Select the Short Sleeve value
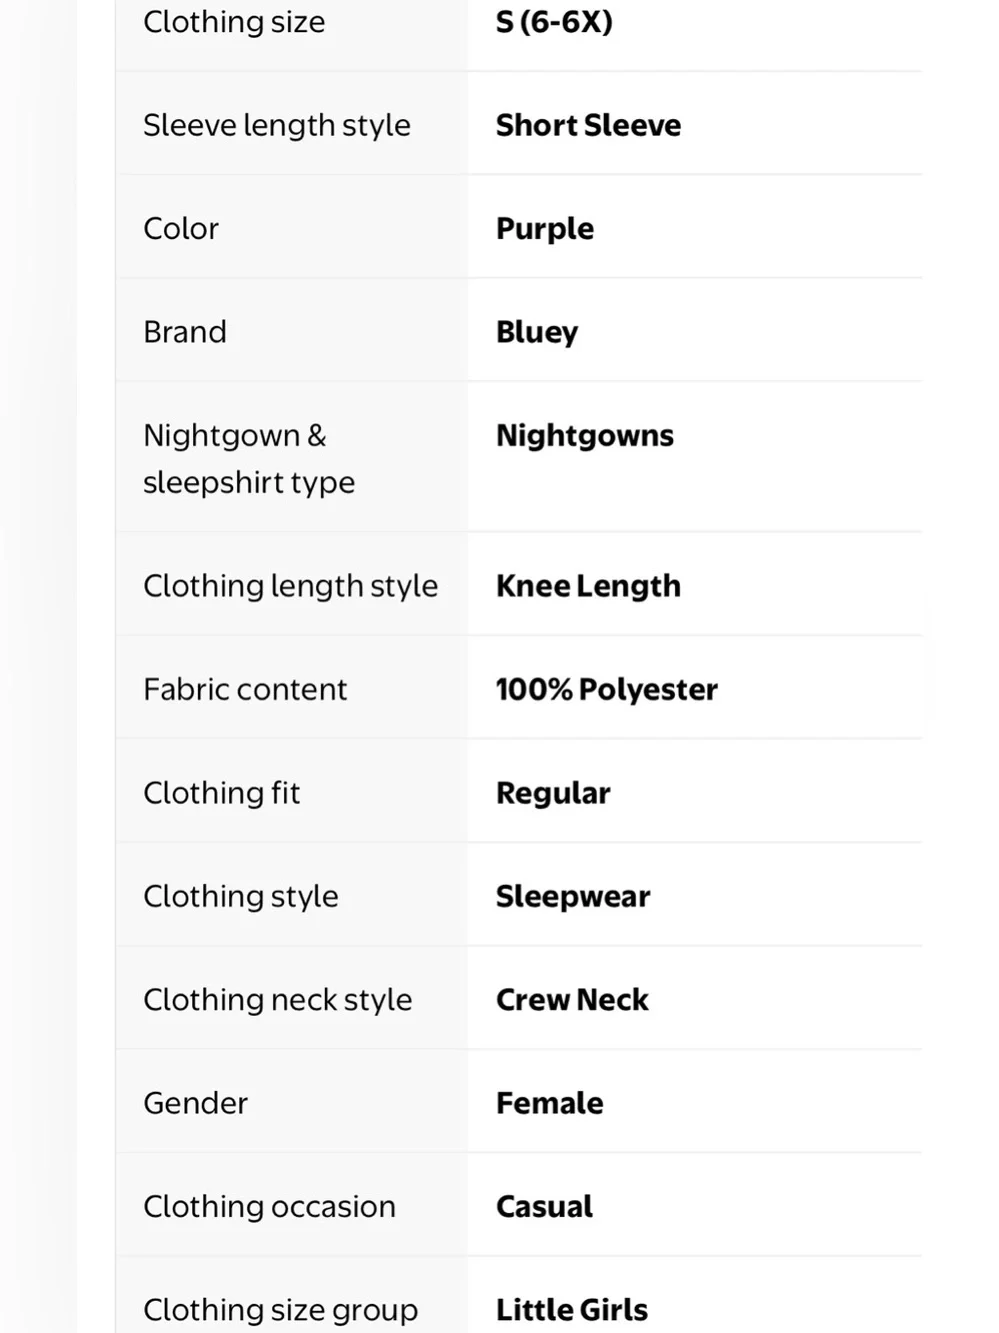999x1333 pixels. tap(588, 125)
